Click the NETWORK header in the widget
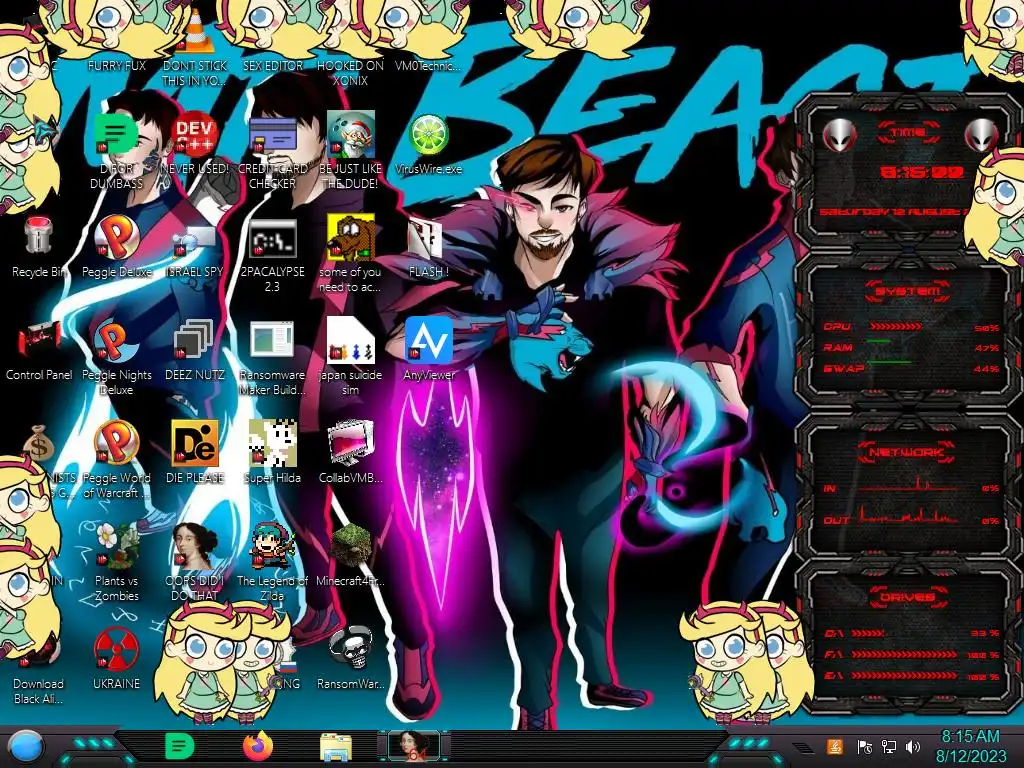Screen dimensions: 1024x768 [908, 452]
